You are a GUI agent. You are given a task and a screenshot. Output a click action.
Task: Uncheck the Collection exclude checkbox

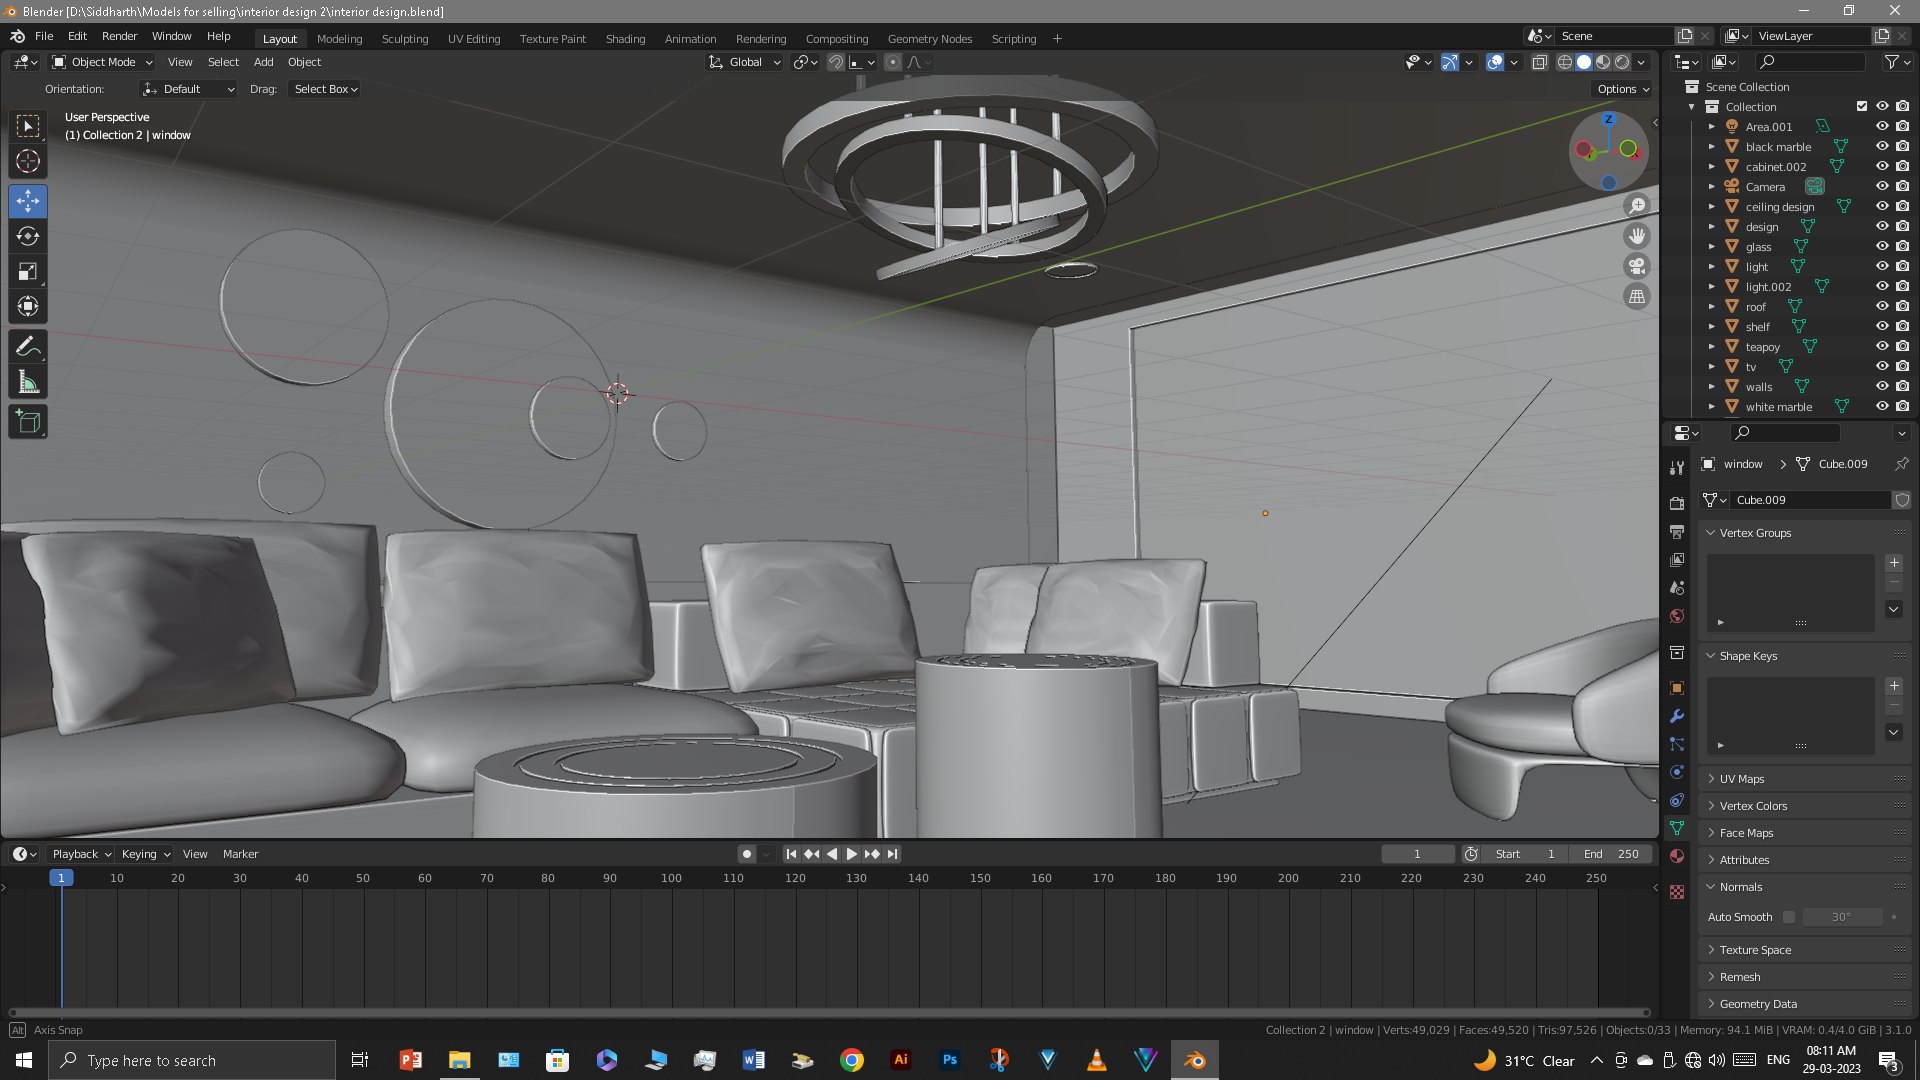[x=1861, y=106]
